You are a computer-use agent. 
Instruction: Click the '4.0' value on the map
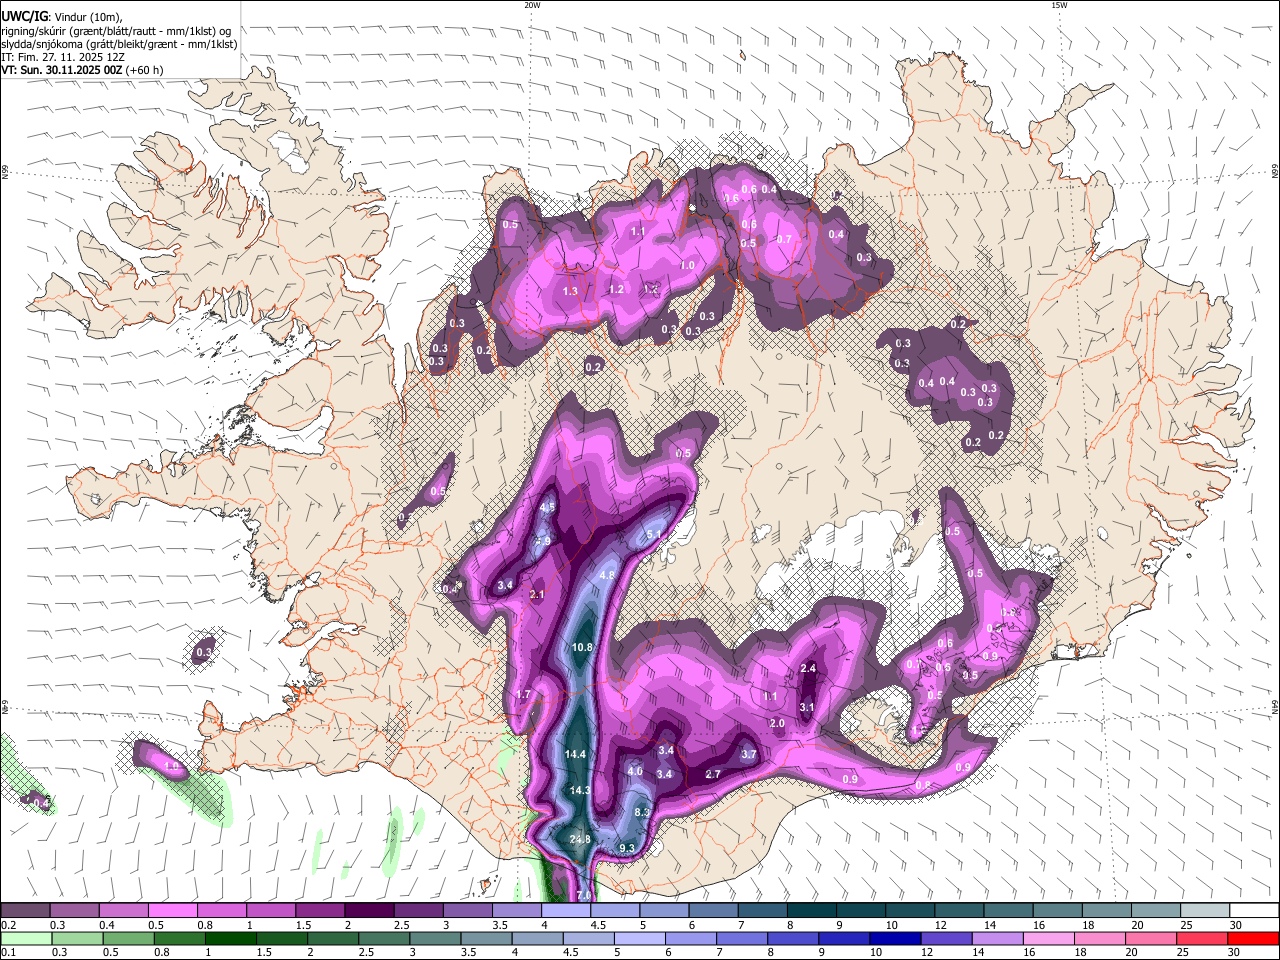(x=635, y=772)
